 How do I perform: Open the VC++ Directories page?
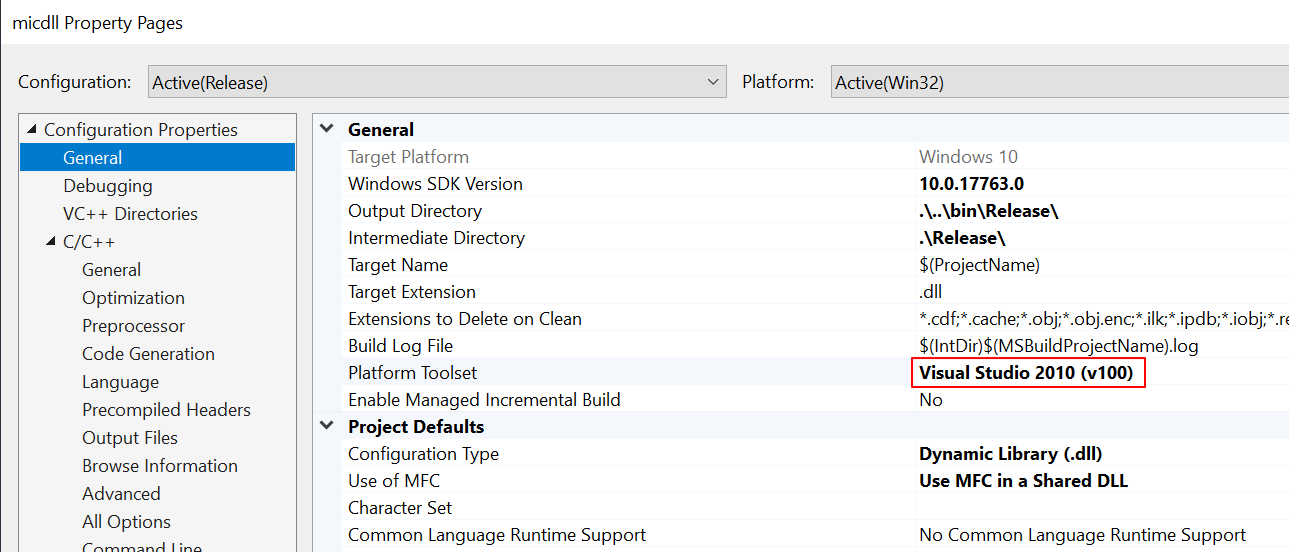130,214
